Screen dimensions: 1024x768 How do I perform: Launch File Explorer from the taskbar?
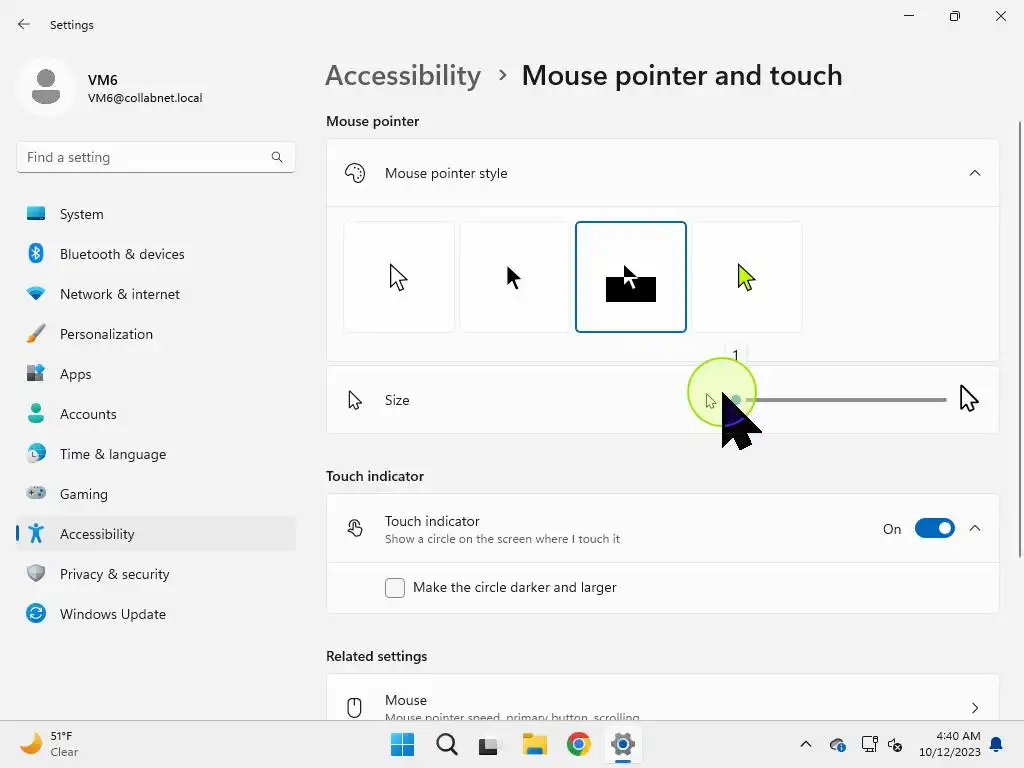pyautogui.click(x=534, y=744)
